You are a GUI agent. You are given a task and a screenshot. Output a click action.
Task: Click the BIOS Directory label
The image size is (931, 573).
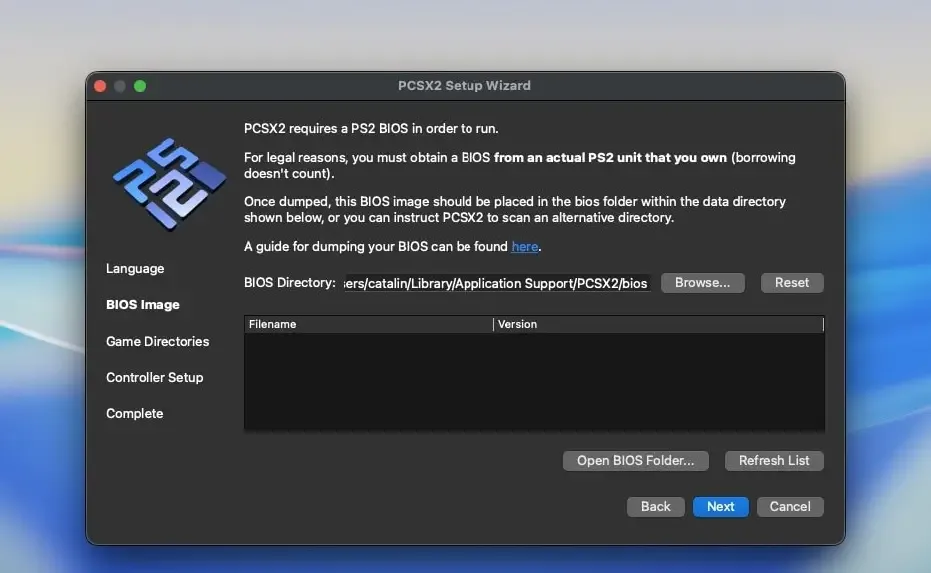coord(290,283)
